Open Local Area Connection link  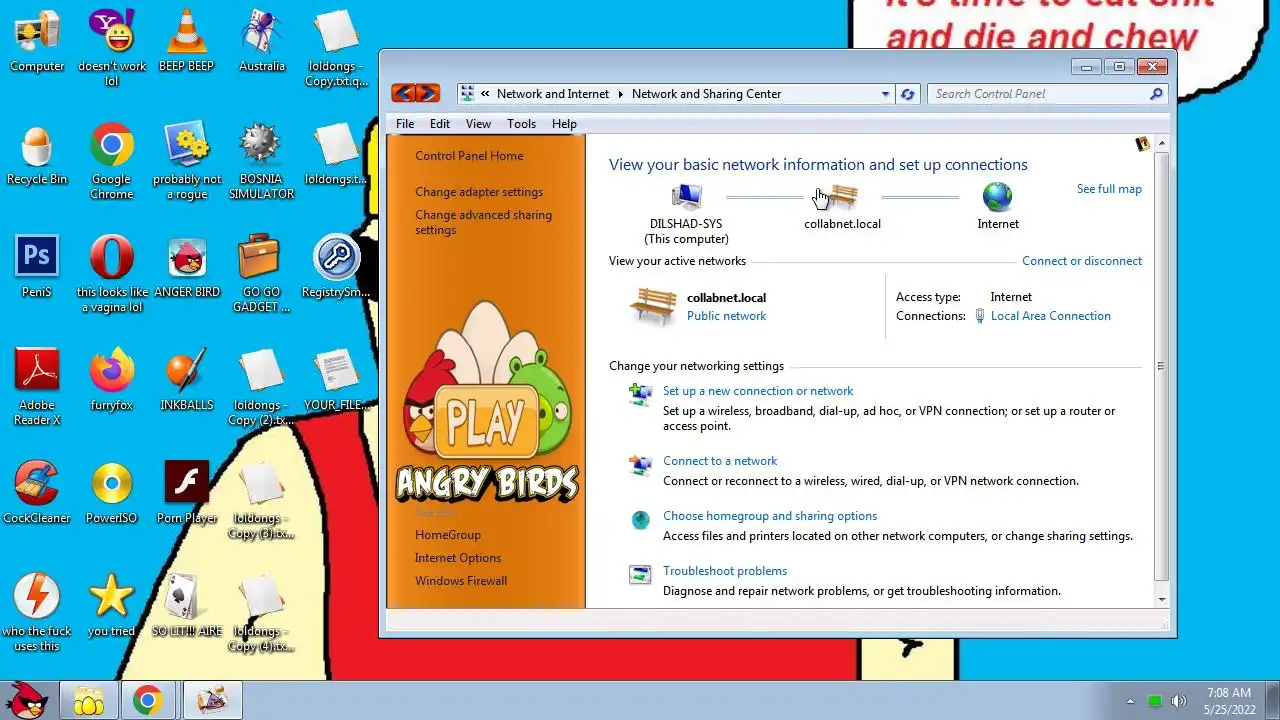pyautogui.click(x=1050, y=316)
